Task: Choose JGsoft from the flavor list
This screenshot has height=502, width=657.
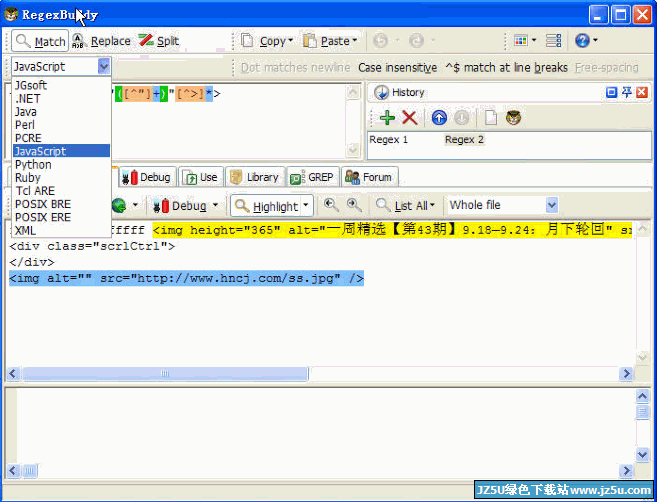Action: point(61,85)
